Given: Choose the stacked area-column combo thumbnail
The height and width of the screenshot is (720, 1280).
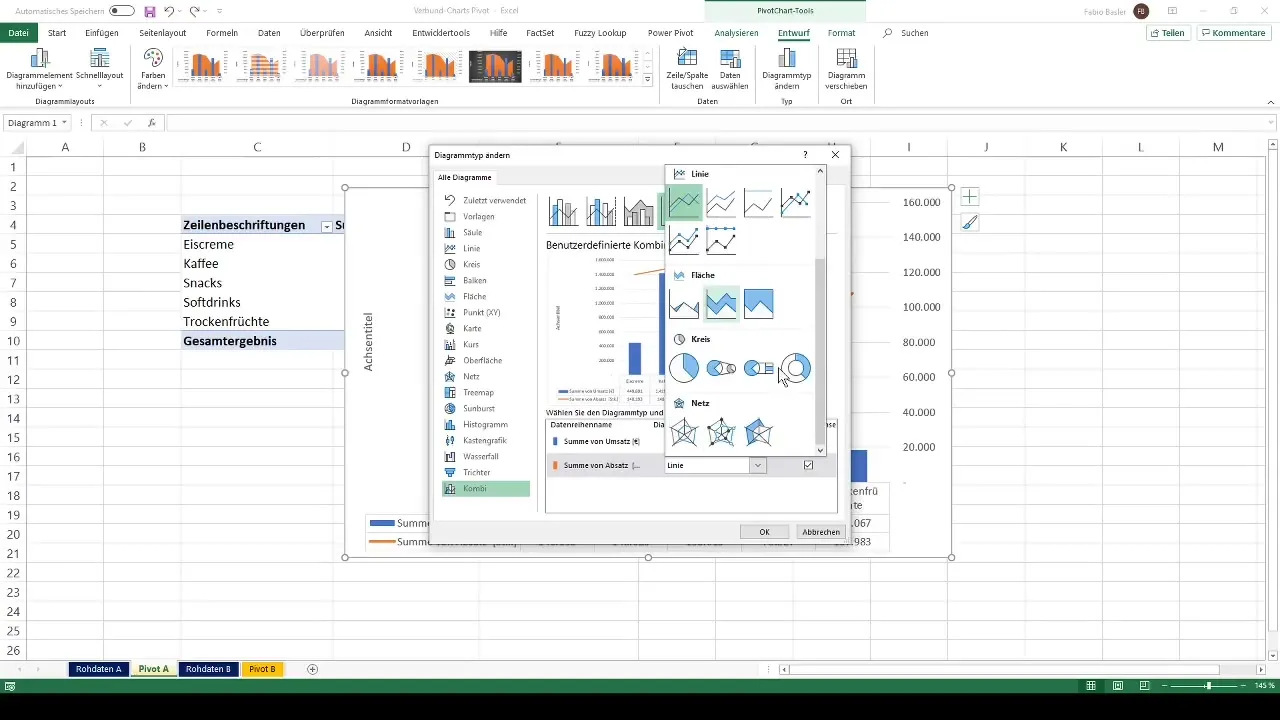Looking at the screenshot, I should point(638,211).
